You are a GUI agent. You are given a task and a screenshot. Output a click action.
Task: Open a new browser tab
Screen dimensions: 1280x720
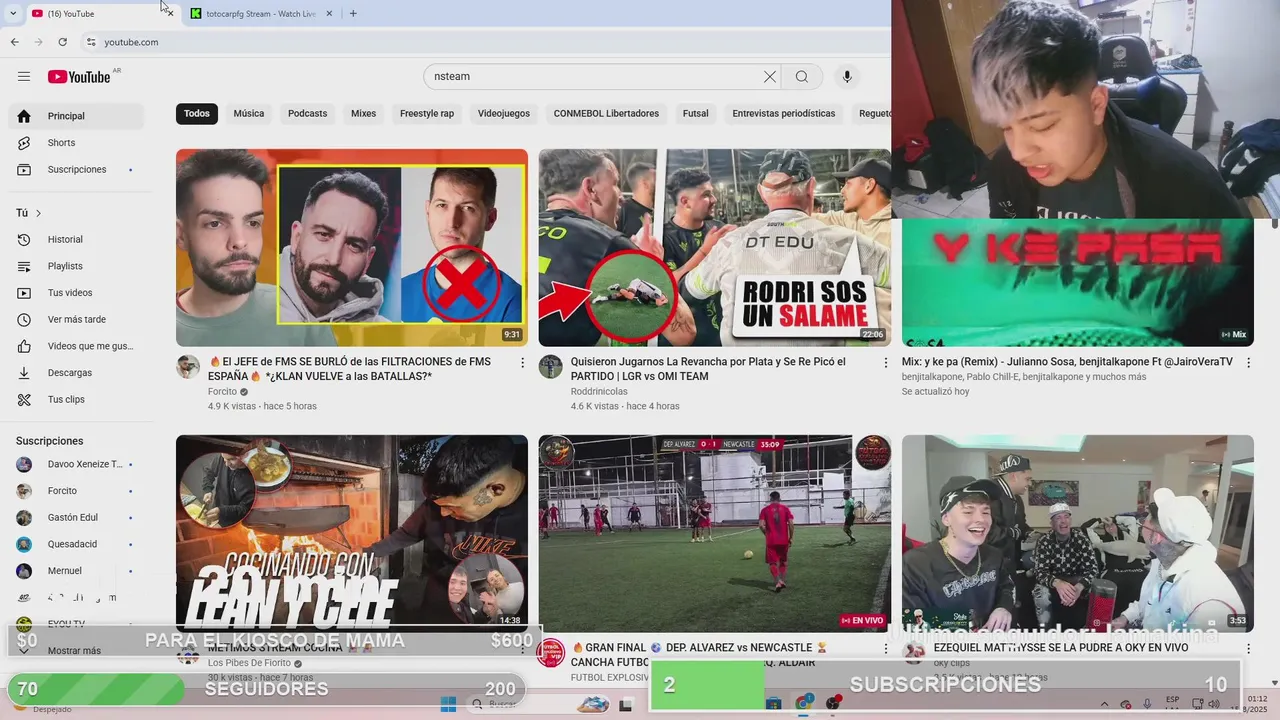[x=353, y=13]
